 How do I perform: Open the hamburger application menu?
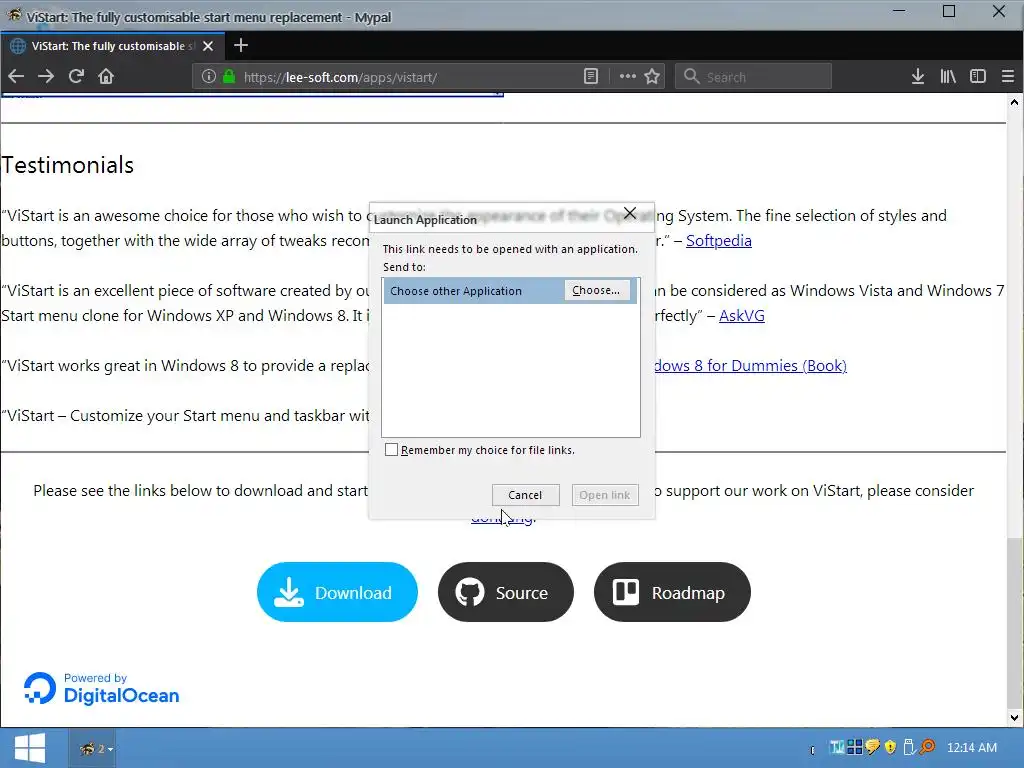point(1008,76)
